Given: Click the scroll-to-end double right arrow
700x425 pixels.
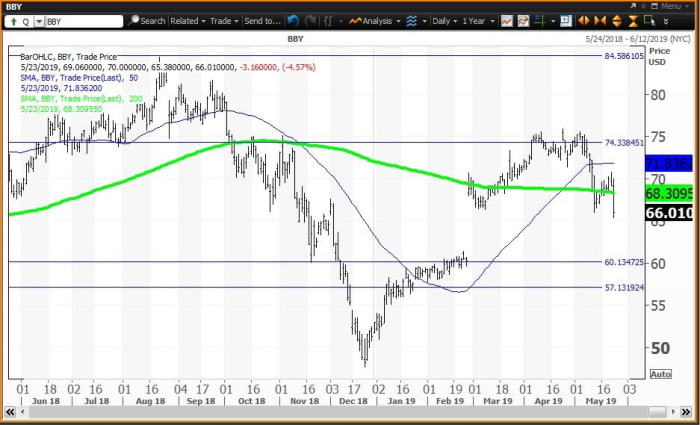Looking at the screenshot, I should [686, 412].
